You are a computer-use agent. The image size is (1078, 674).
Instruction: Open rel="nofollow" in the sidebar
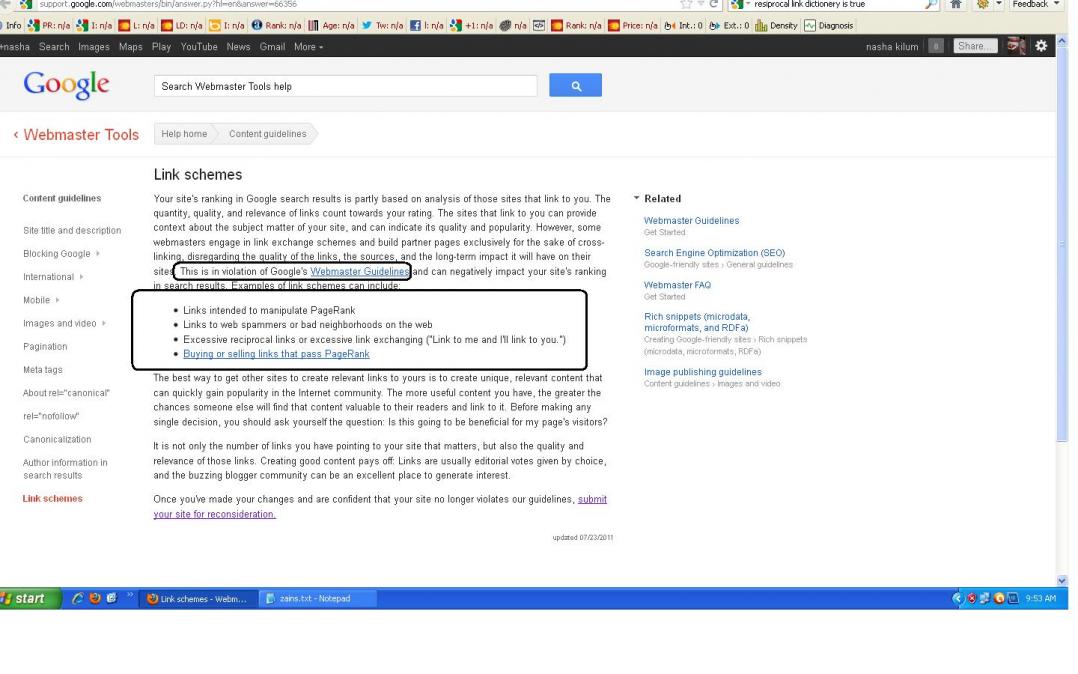pos(51,416)
